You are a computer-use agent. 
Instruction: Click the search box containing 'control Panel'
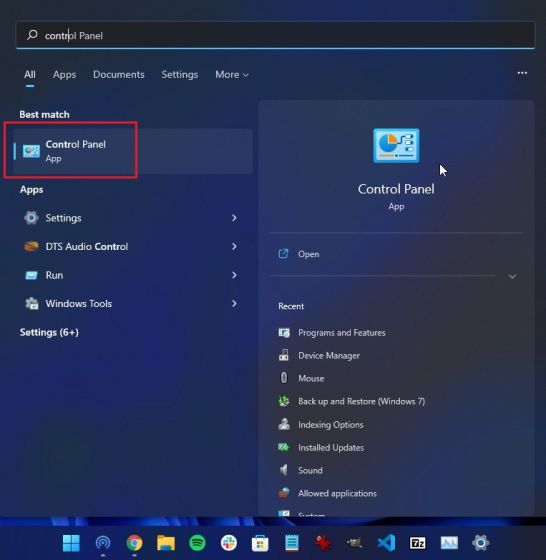[x=275, y=35]
